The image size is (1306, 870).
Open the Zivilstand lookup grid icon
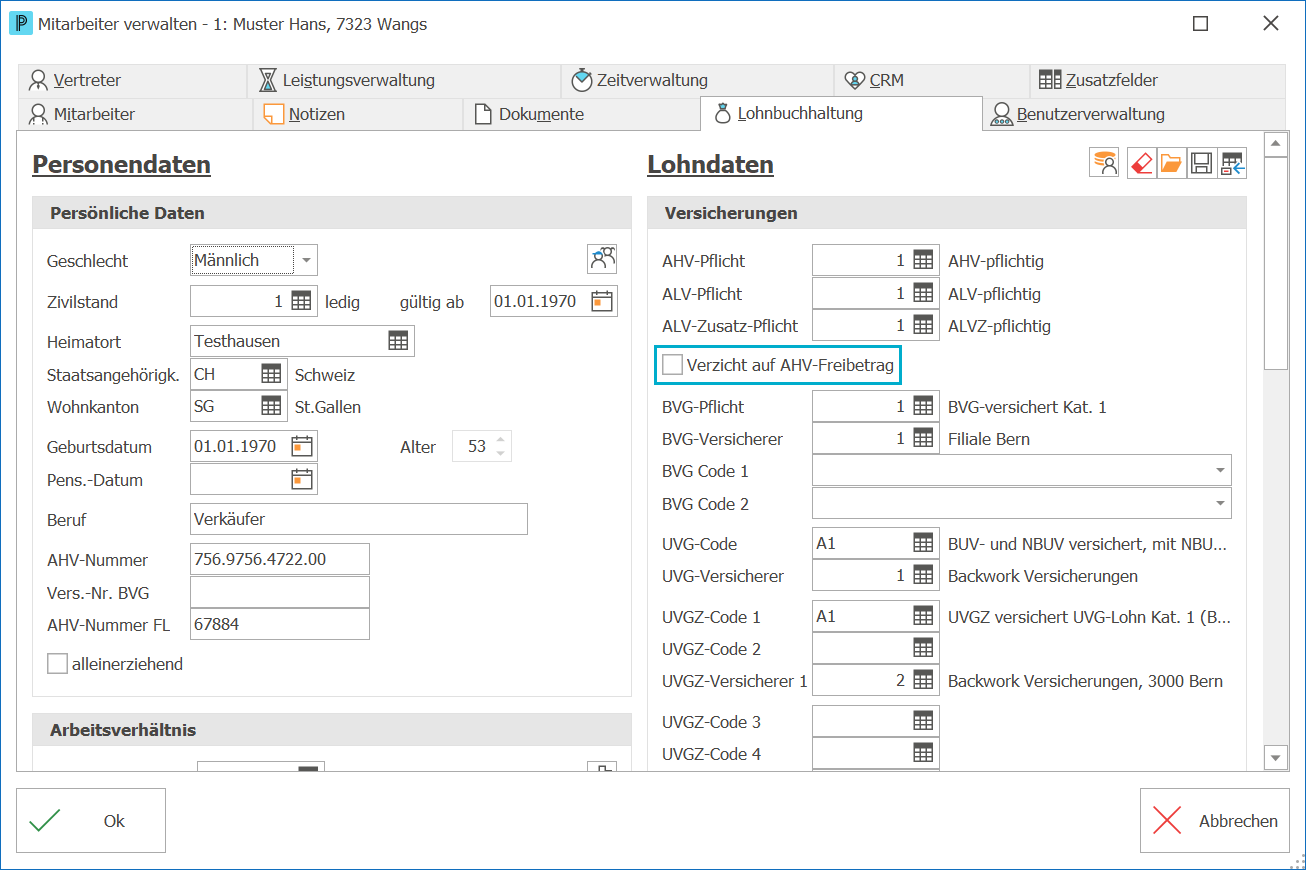pyautogui.click(x=301, y=301)
